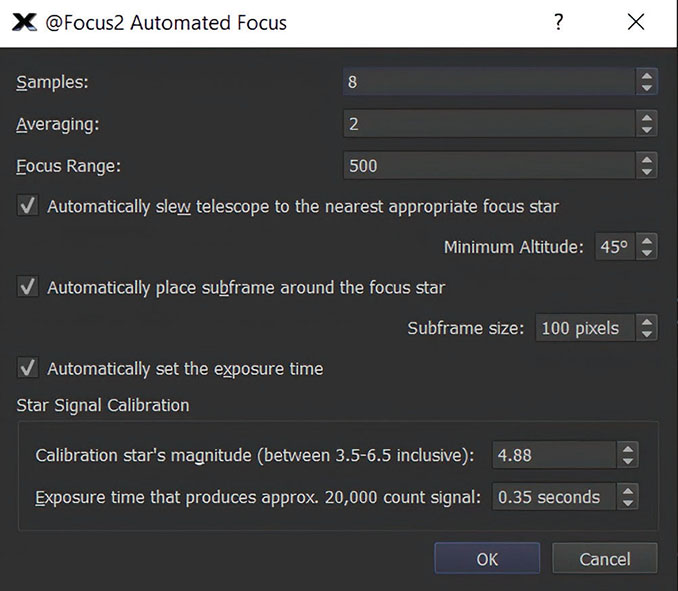
Task: Click the Calibration star's magnitude label
Action: click(255, 455)
